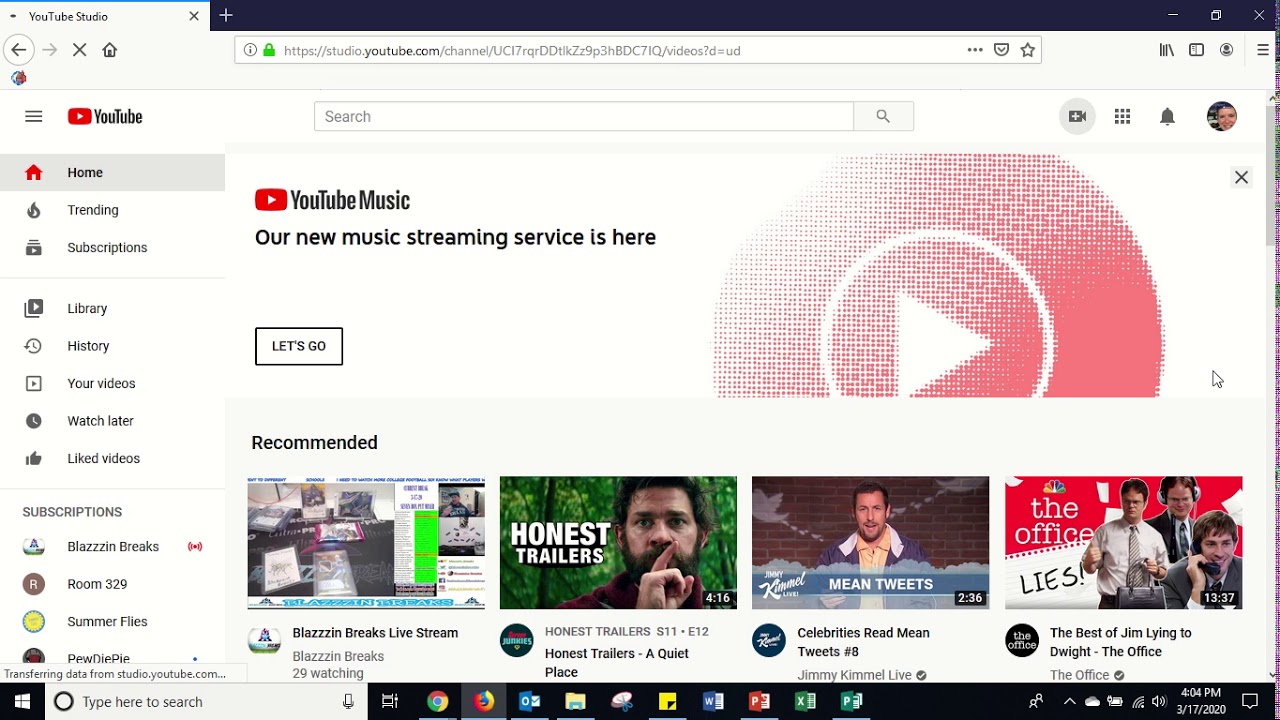Toggle Firefox sidebar view icon
The height and width of the screenshot is (720, 1280).
point(1196,50)
